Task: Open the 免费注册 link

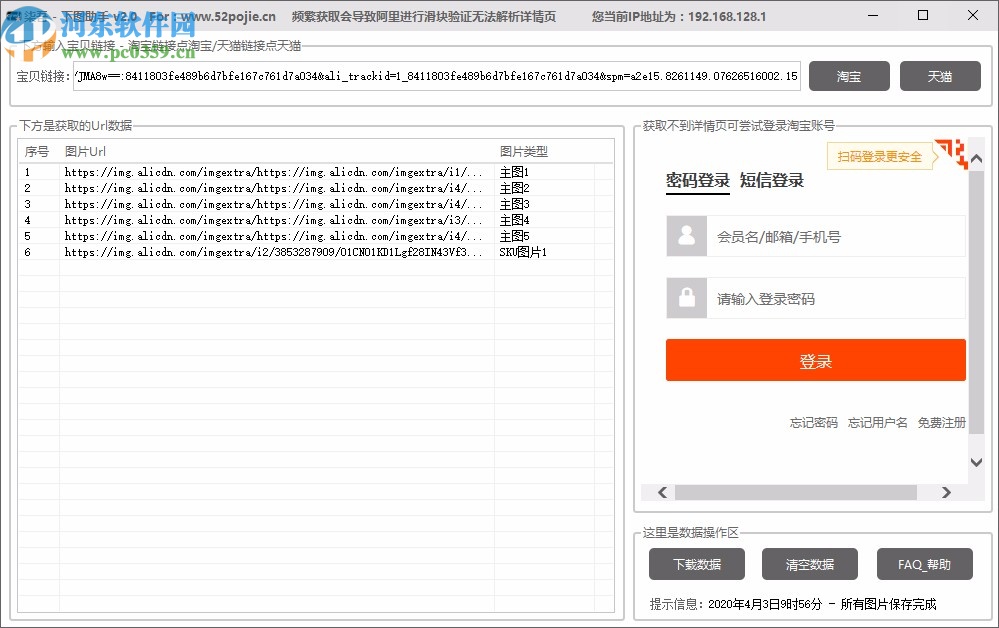Action: pos(941,422)
